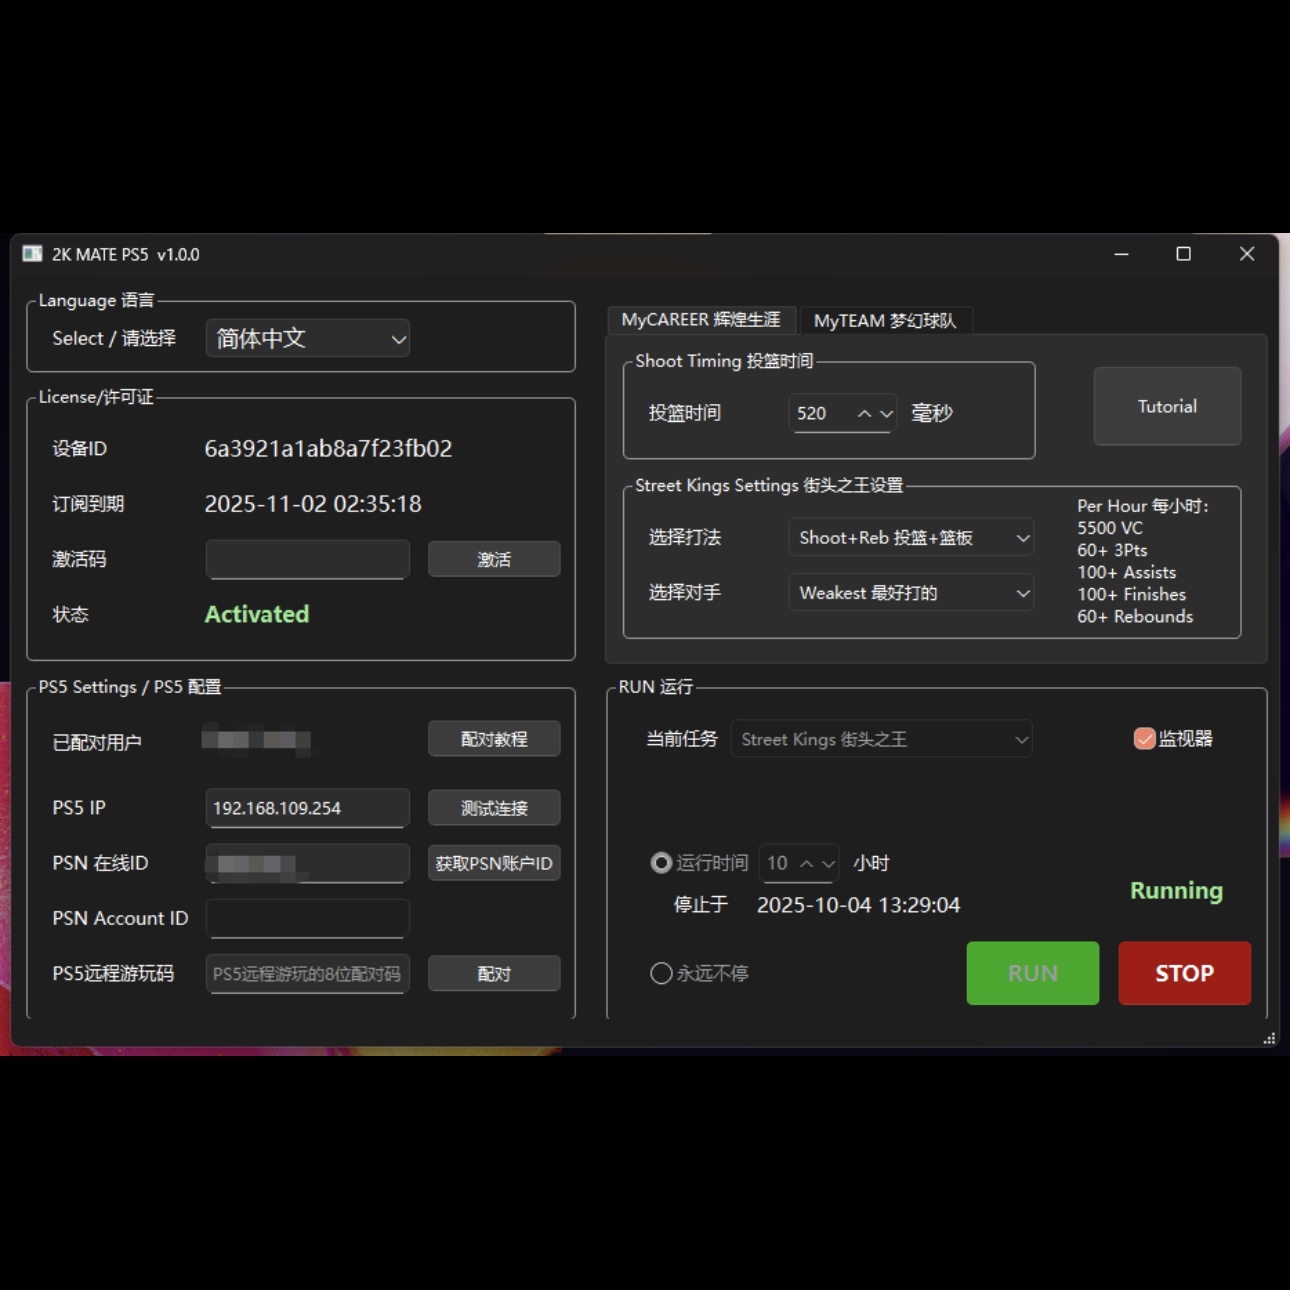Switch to the MyTEAM 梦幻球队 tab
Image resolution: width=1290 pixels, height=1290 pixels.
coord(886,320)
